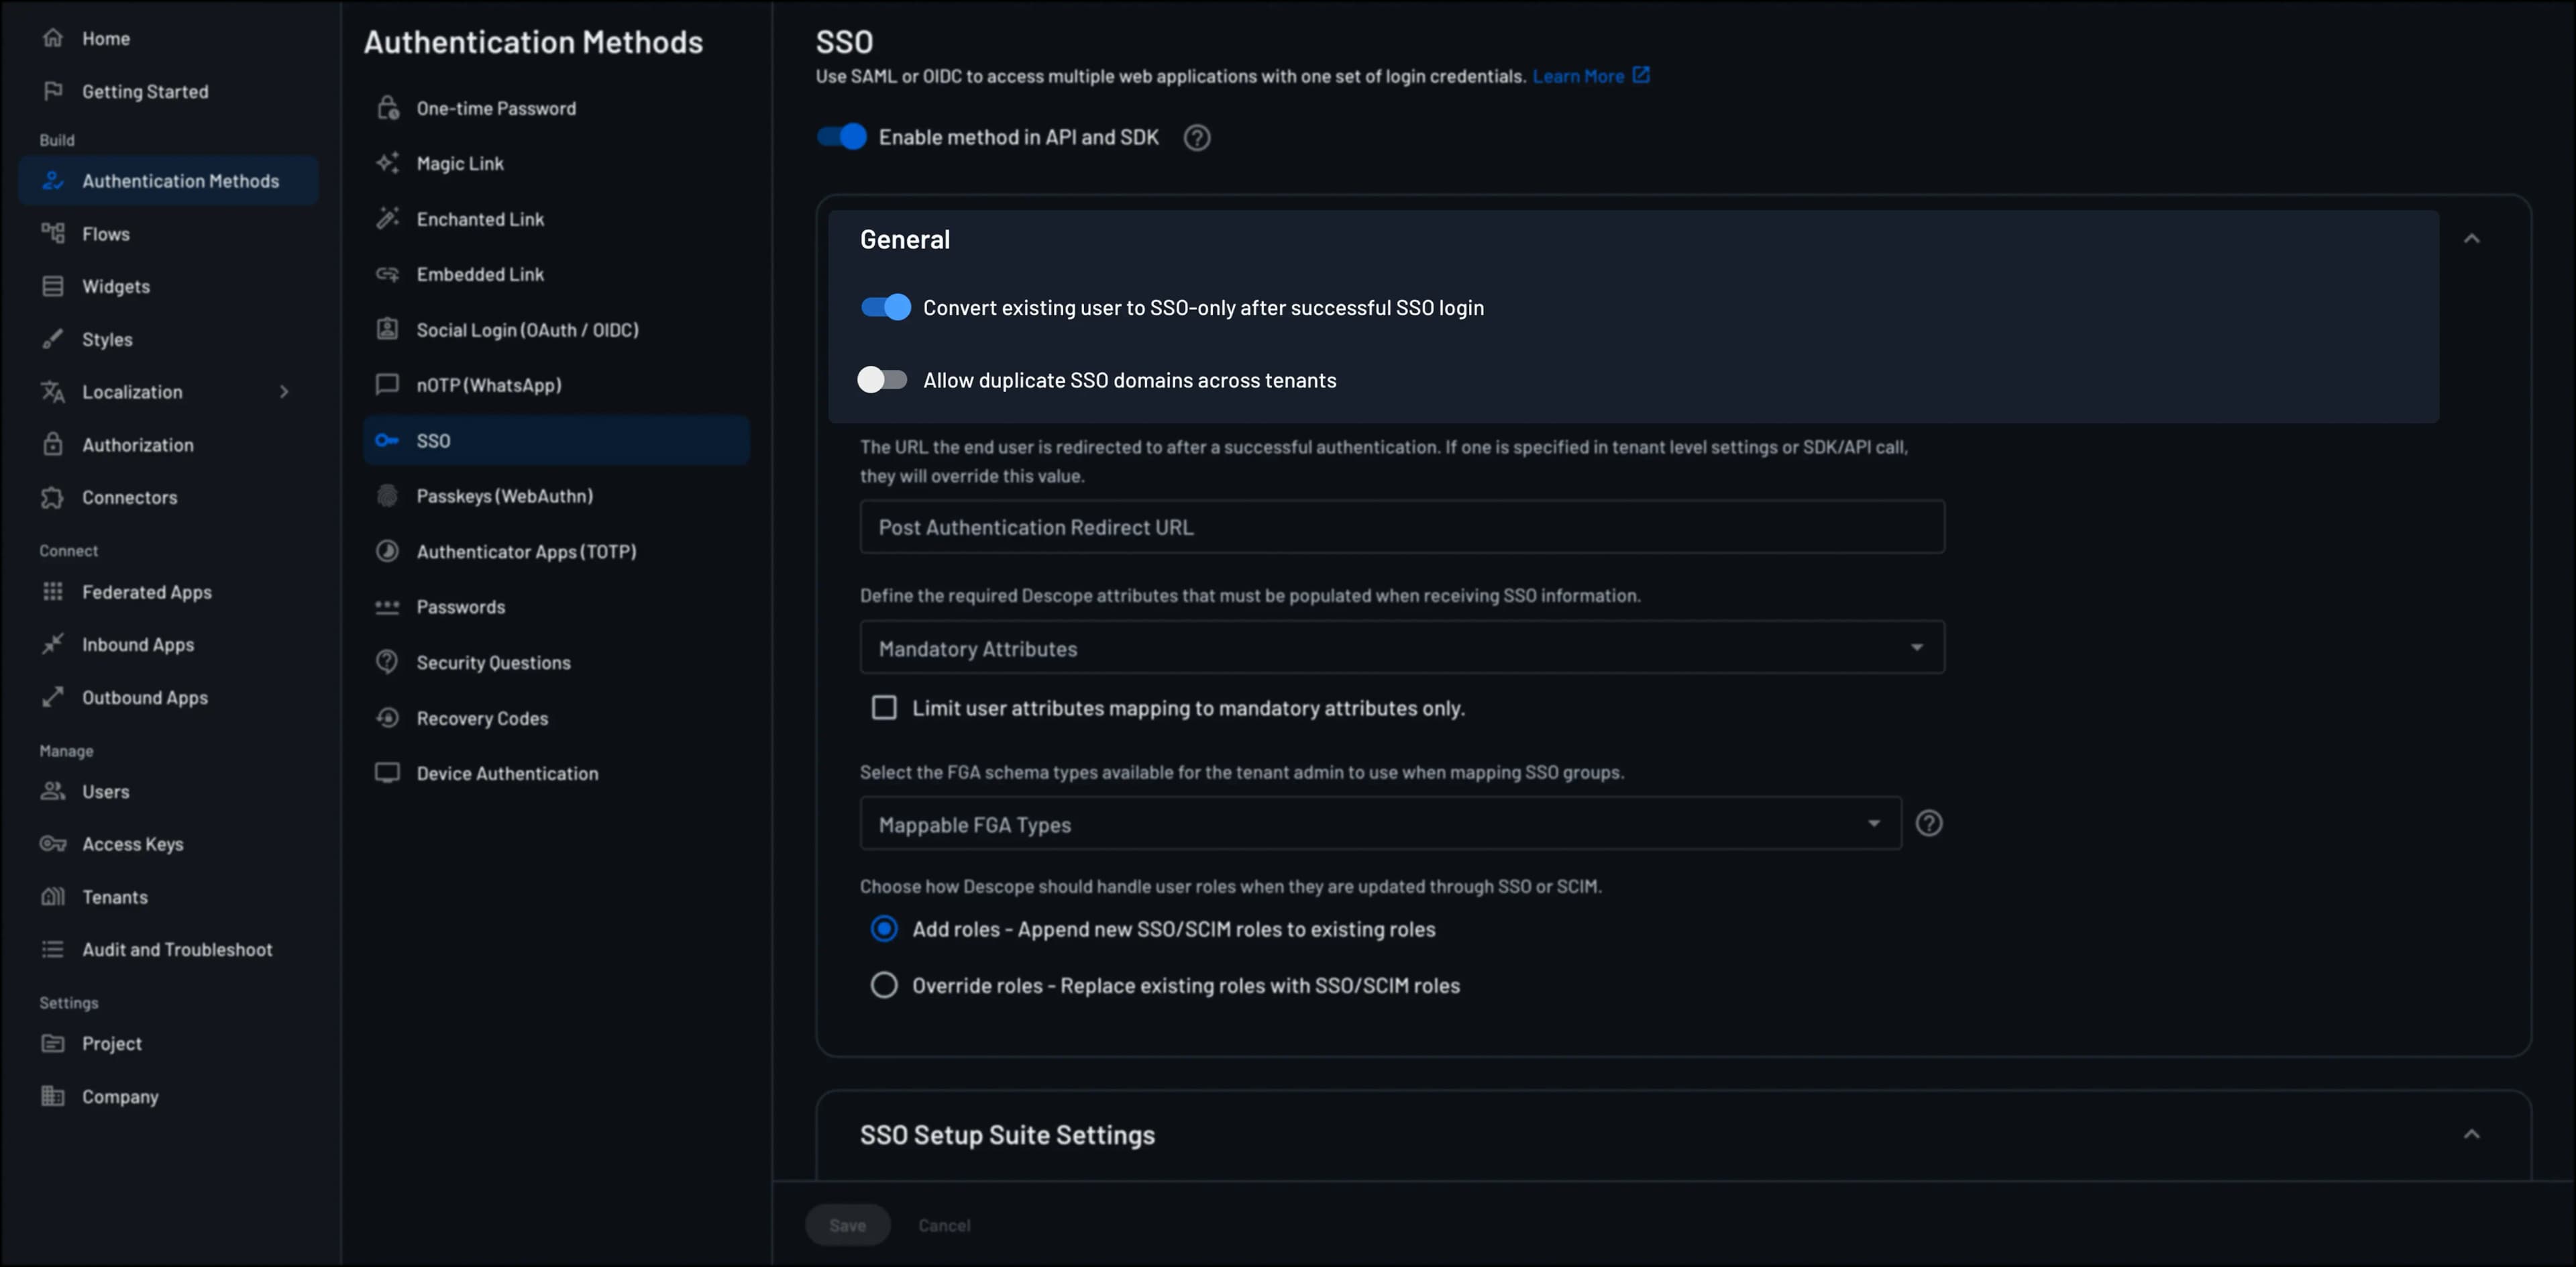
Task: Open the Connectors section
Action: [x=129, y=497]
